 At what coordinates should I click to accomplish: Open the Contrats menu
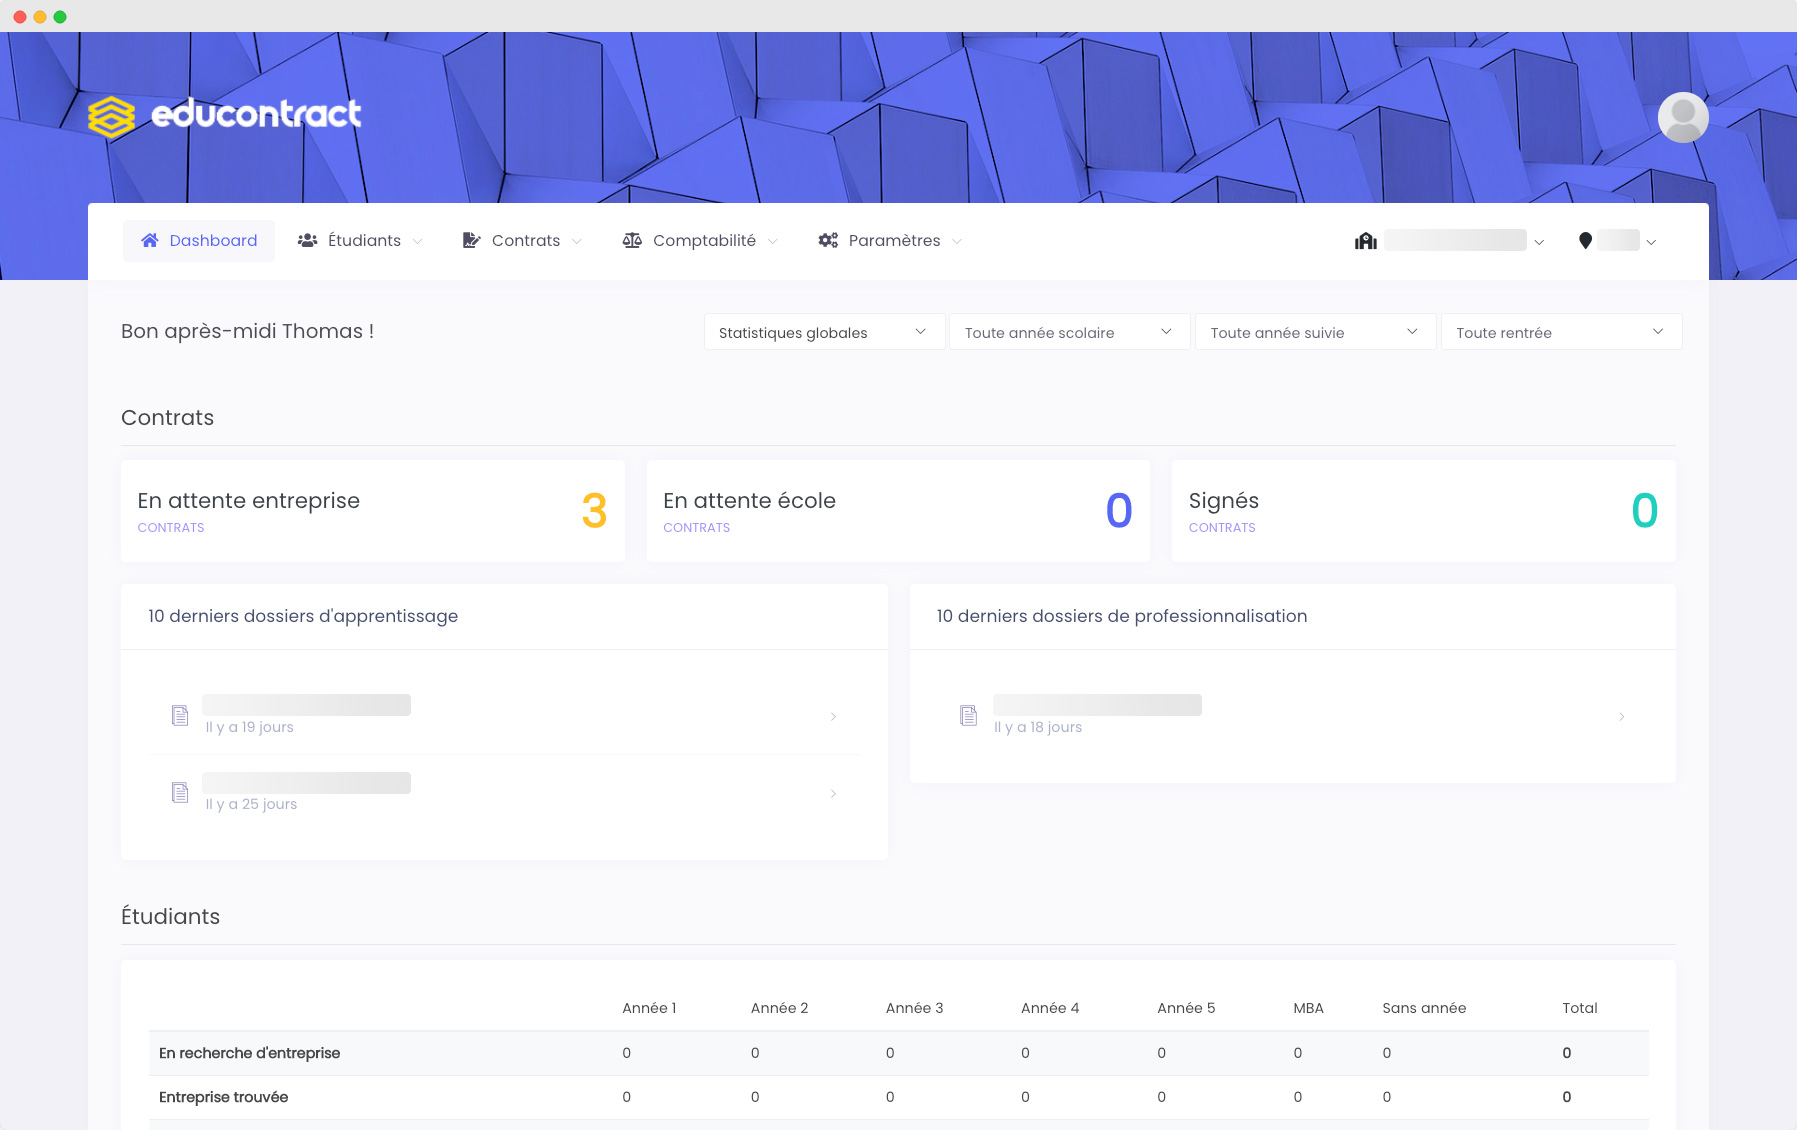pos(523,241)
